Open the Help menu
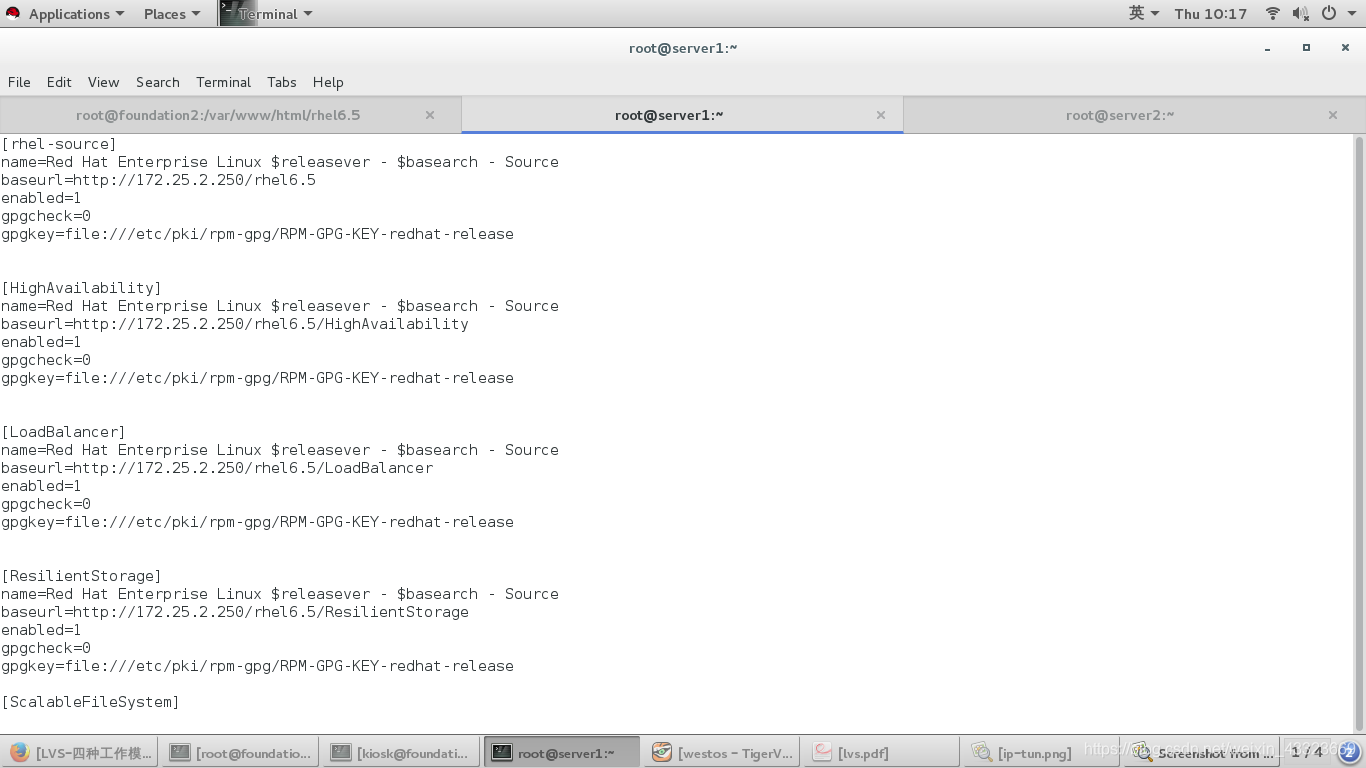This screenshot has height=768, width=1366. (x=328, y=82)
